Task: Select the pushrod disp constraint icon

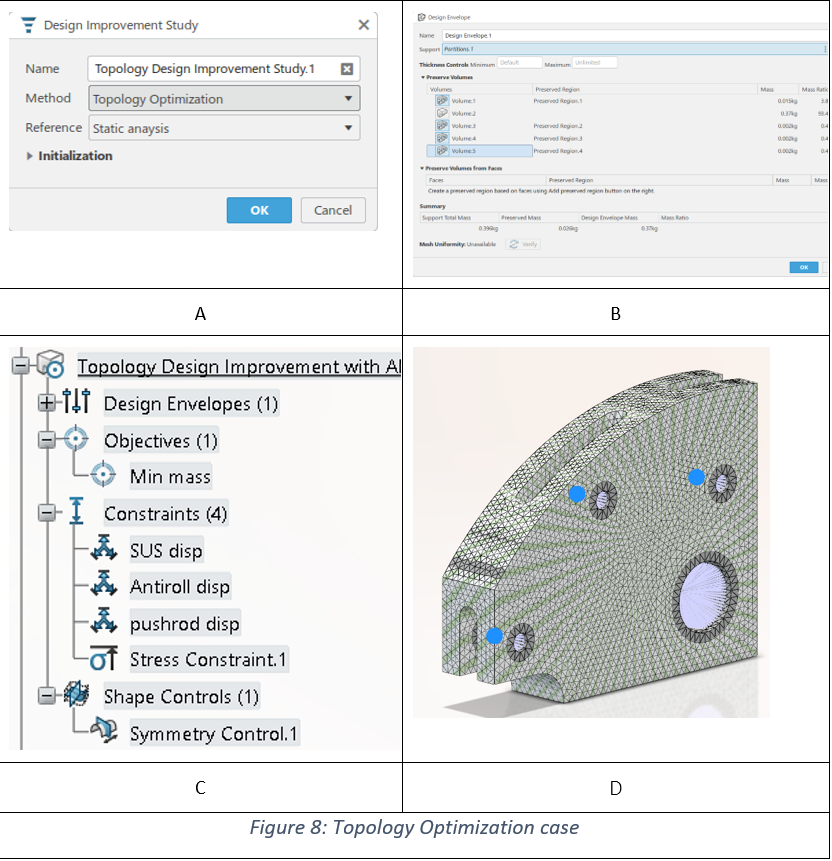Action: 104,622
